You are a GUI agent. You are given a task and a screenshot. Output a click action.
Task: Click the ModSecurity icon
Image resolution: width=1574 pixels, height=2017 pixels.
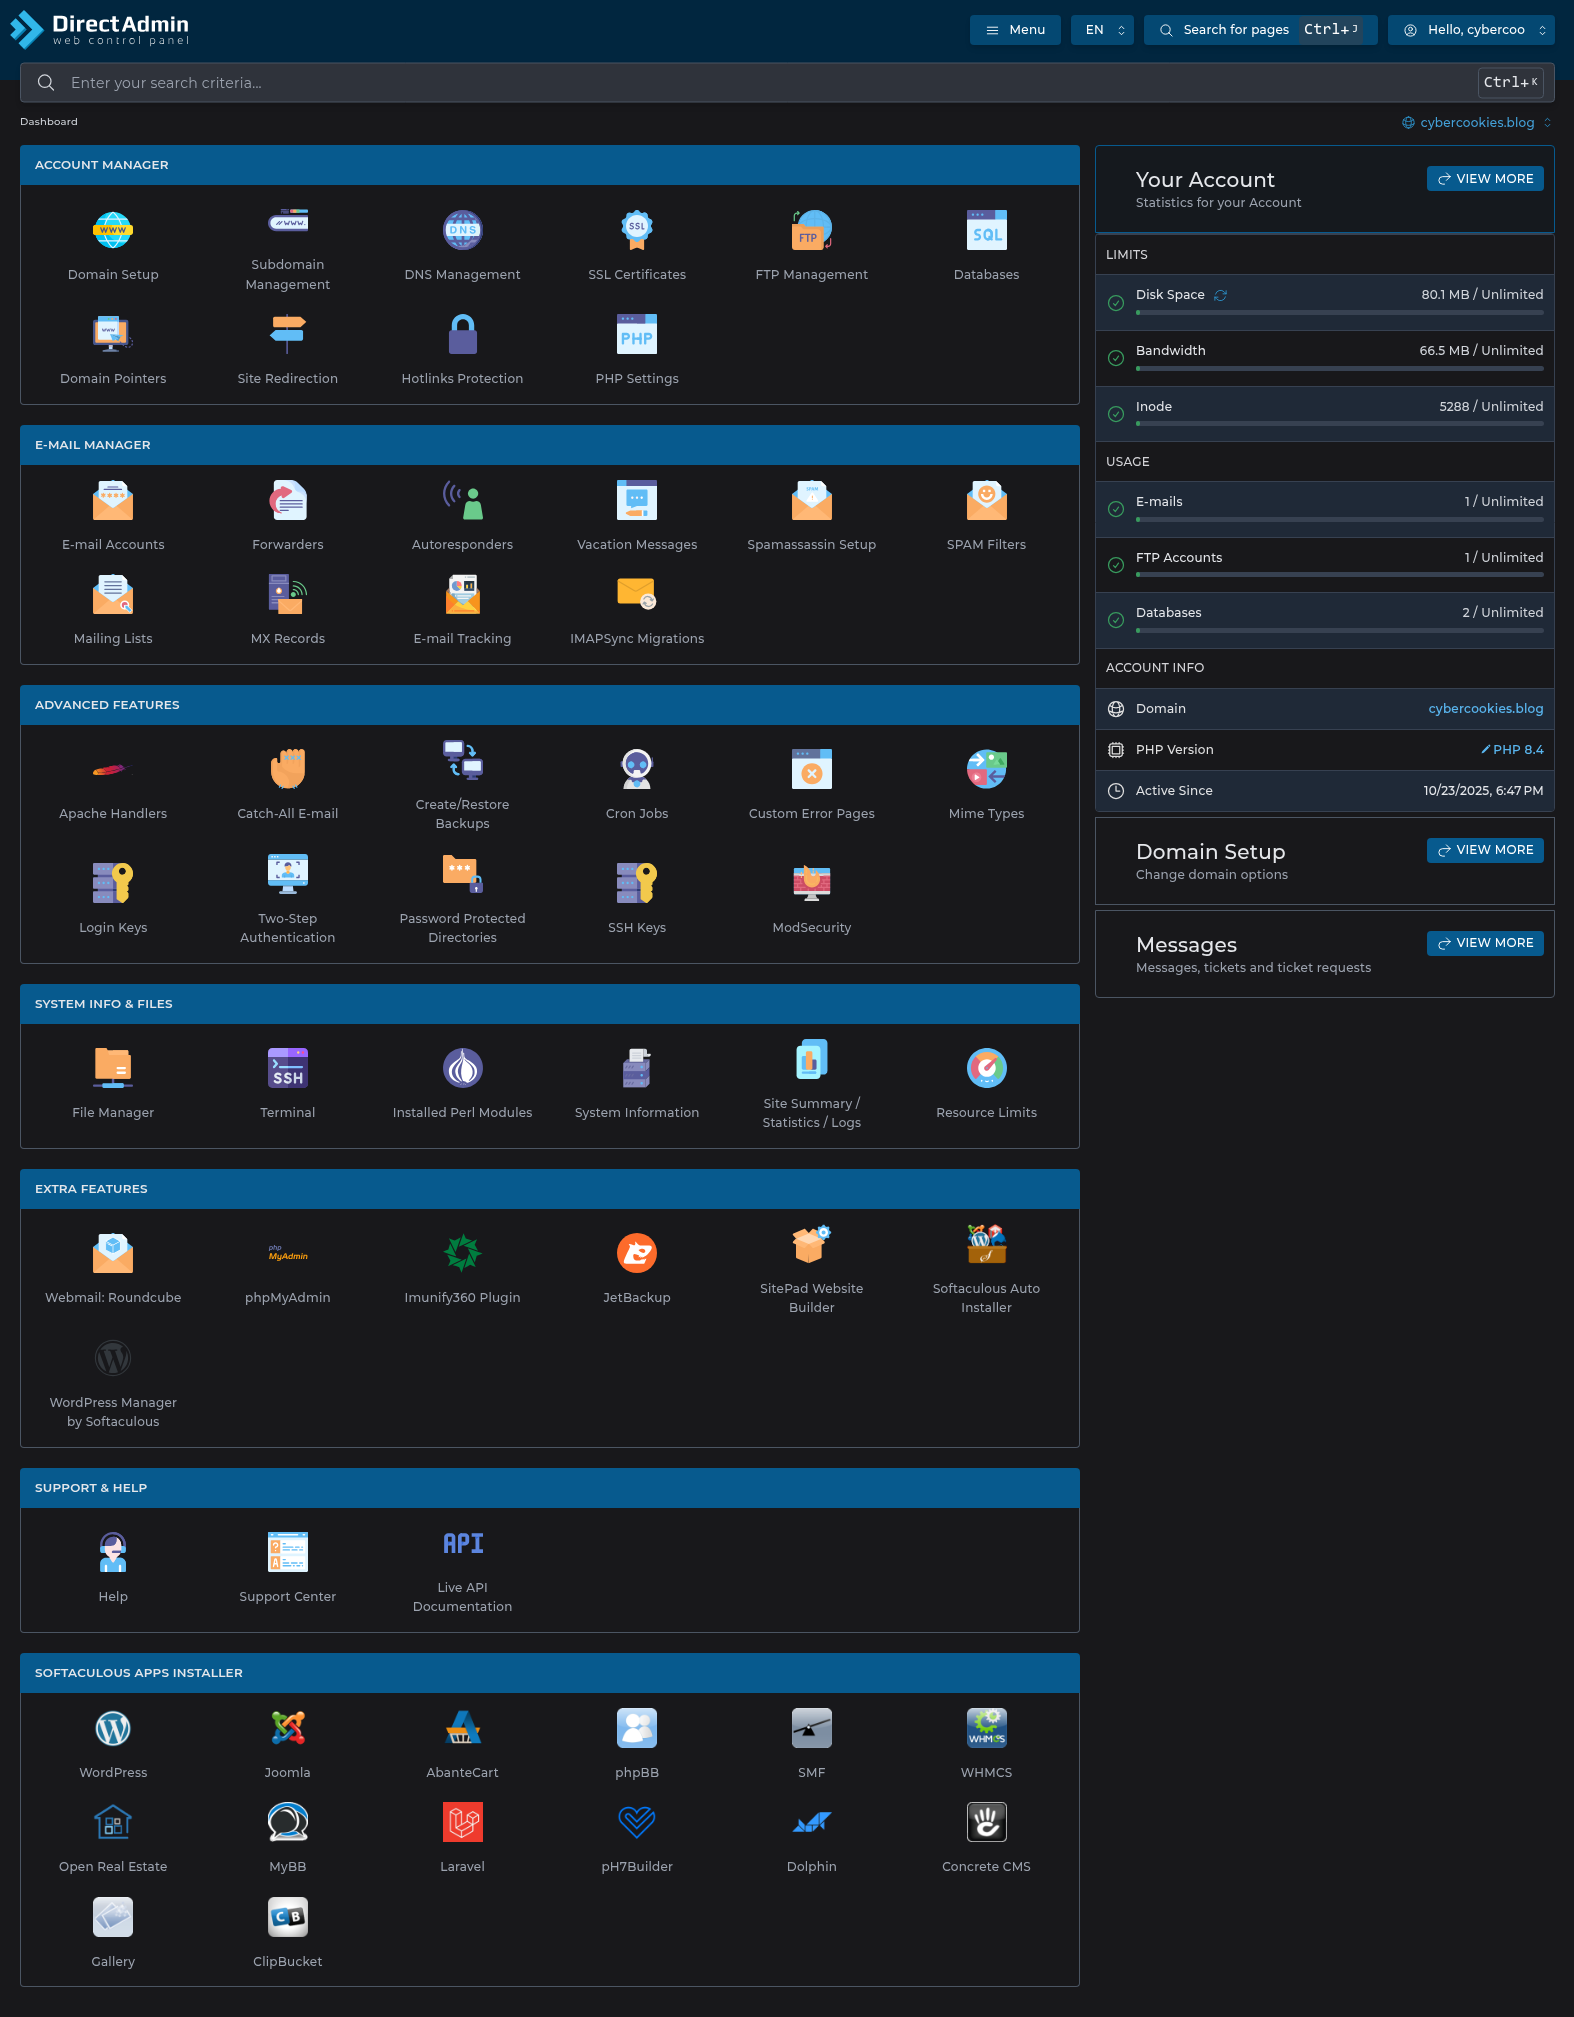point(811,883)
